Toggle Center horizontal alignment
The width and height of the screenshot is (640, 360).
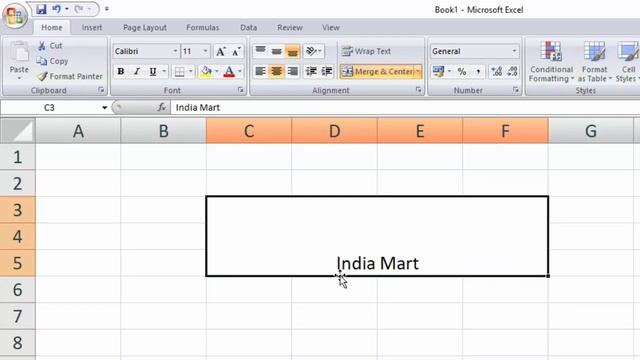coord(276,71)
